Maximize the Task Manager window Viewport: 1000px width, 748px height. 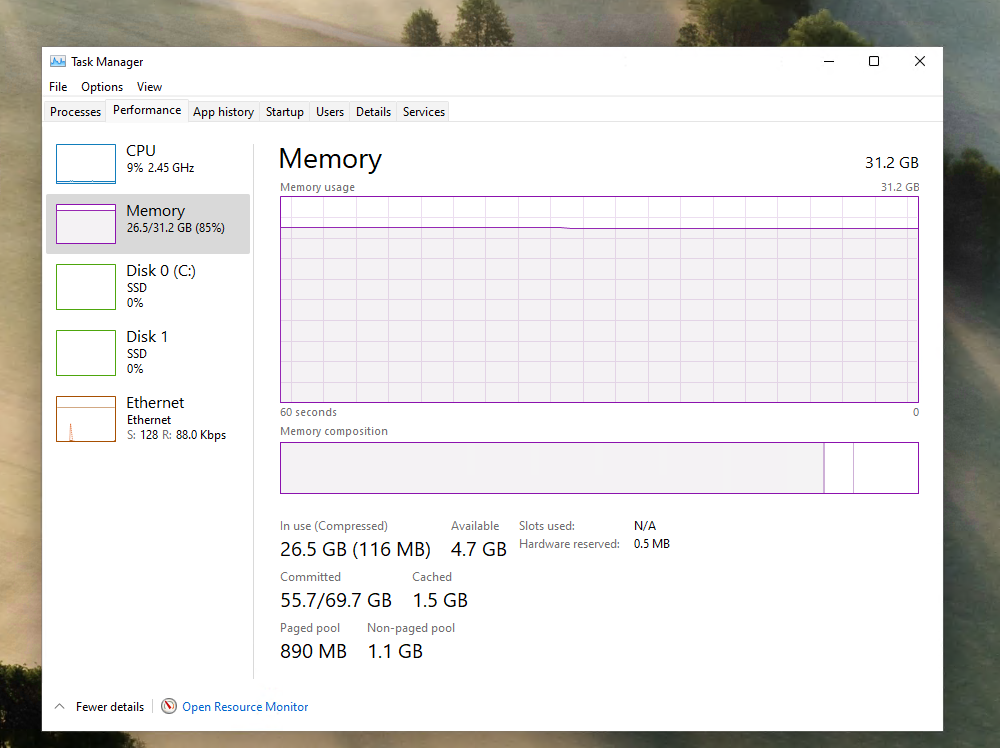tap(874, 62)
